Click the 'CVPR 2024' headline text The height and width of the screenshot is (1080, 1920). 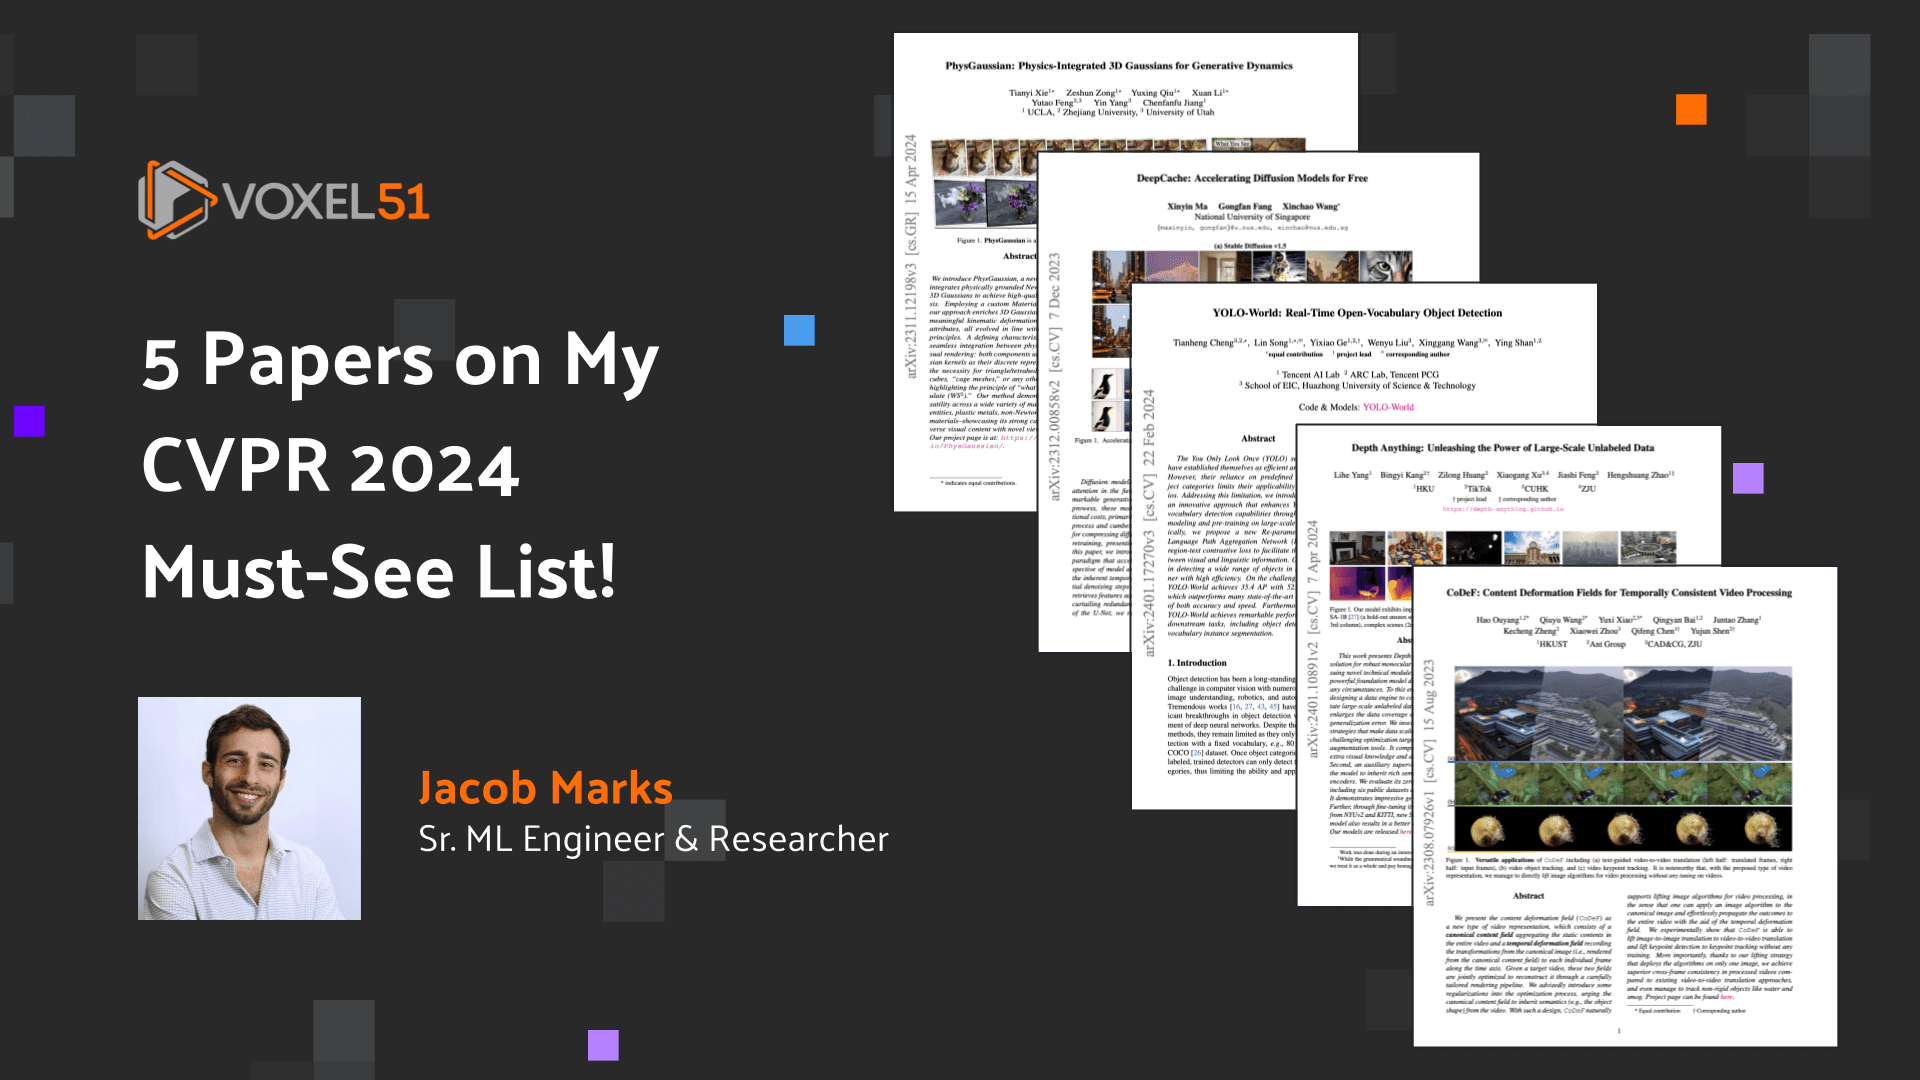click(x=330, y=466)
